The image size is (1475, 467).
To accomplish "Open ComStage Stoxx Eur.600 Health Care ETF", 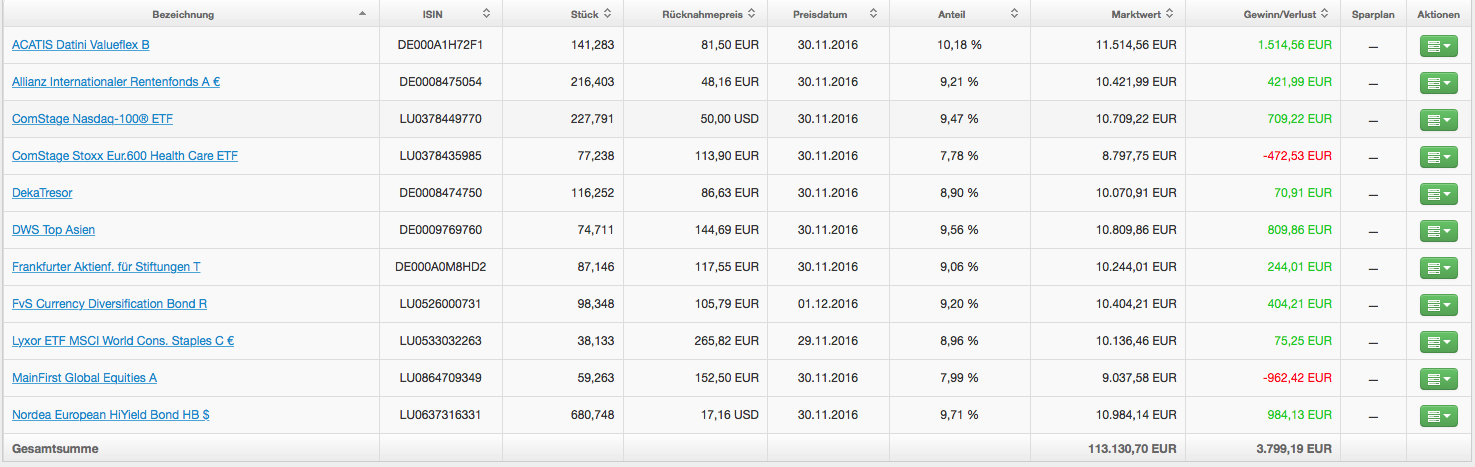I will click(x=125, y=156).
